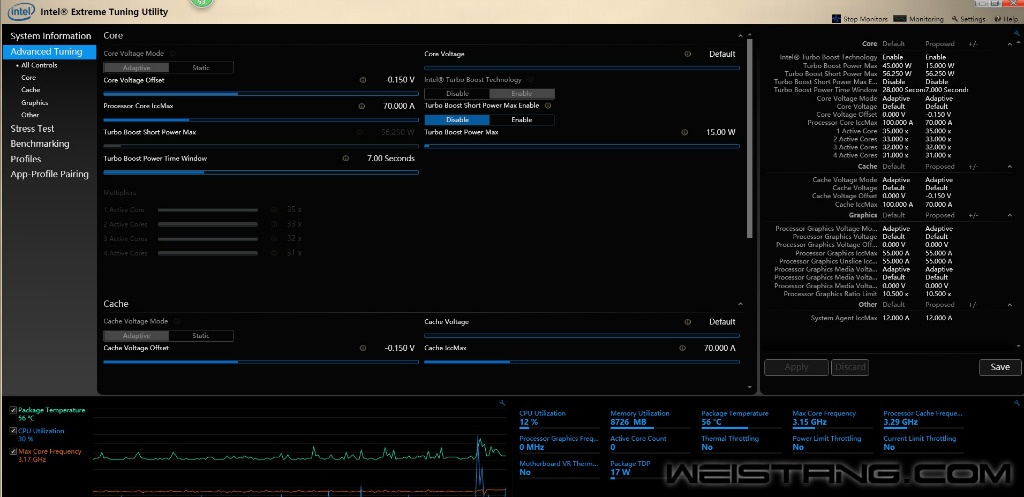The height and width of the screenshot is (497, 1024).
Task: Set Core Voltage Mode to Adaptive
Action: (x=136, y=67)
